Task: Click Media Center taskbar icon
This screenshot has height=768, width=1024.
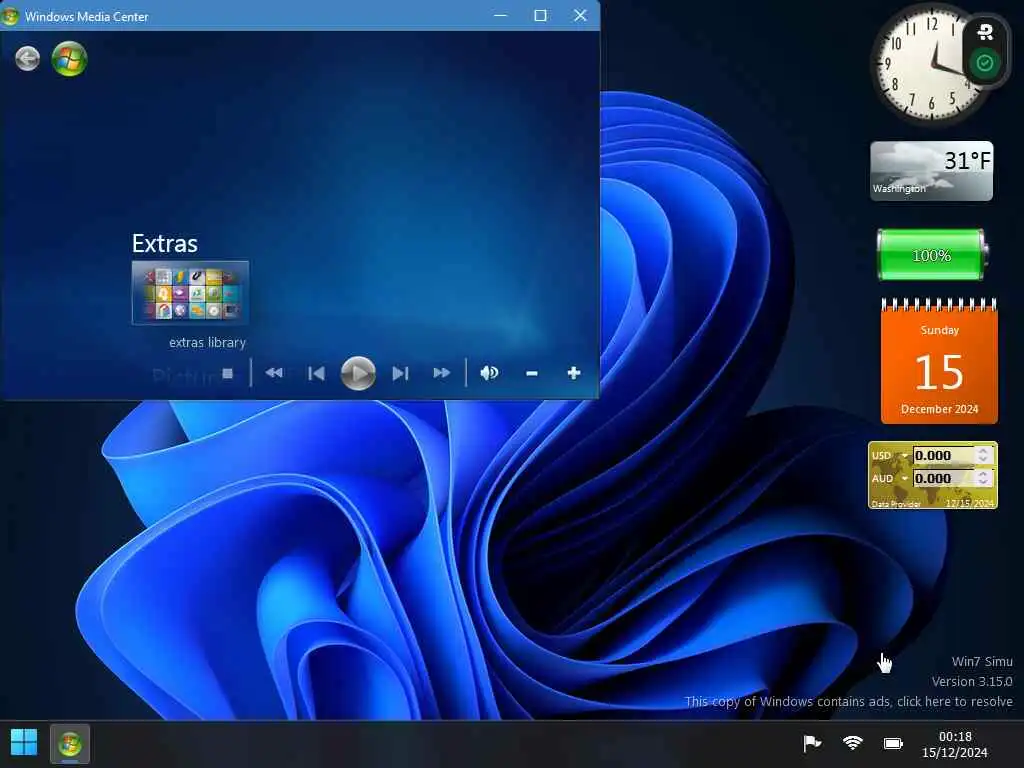Action: tap(70, 744)
